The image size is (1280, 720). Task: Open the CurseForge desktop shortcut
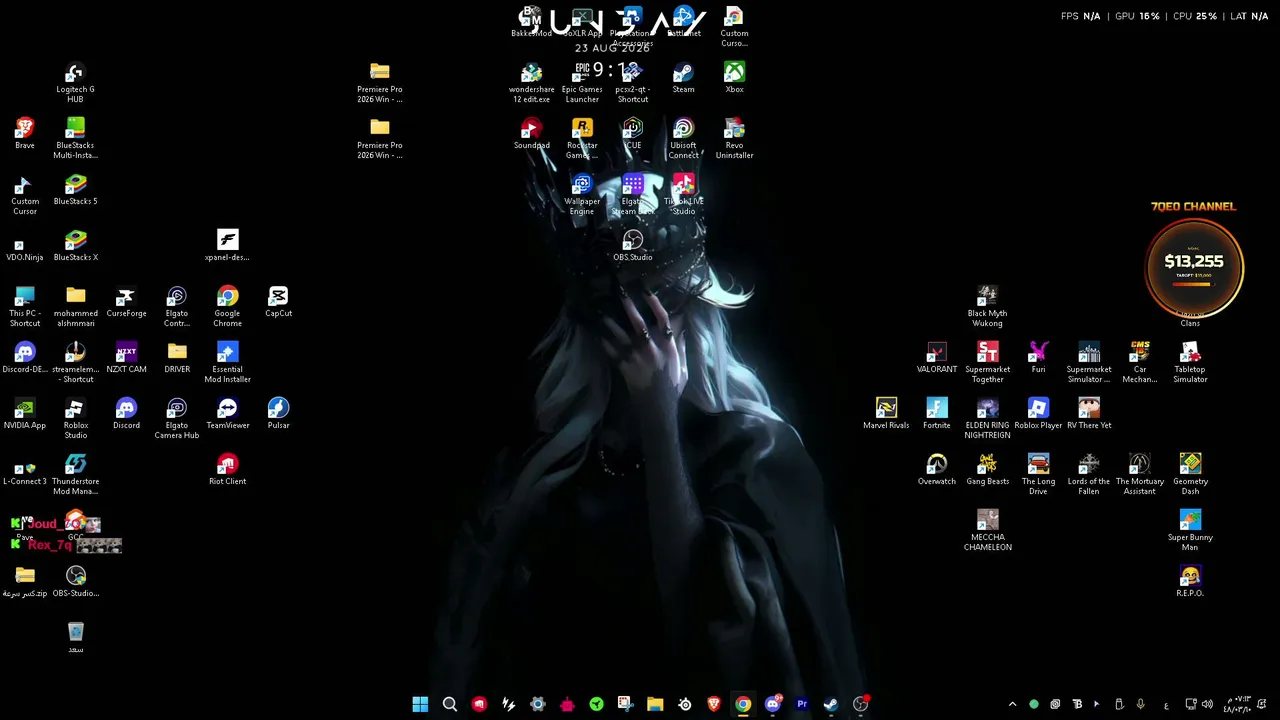(x=126, y=302)
